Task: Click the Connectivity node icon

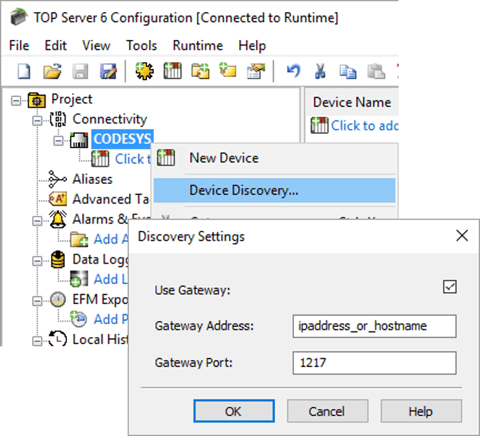Action: point(58,119)
